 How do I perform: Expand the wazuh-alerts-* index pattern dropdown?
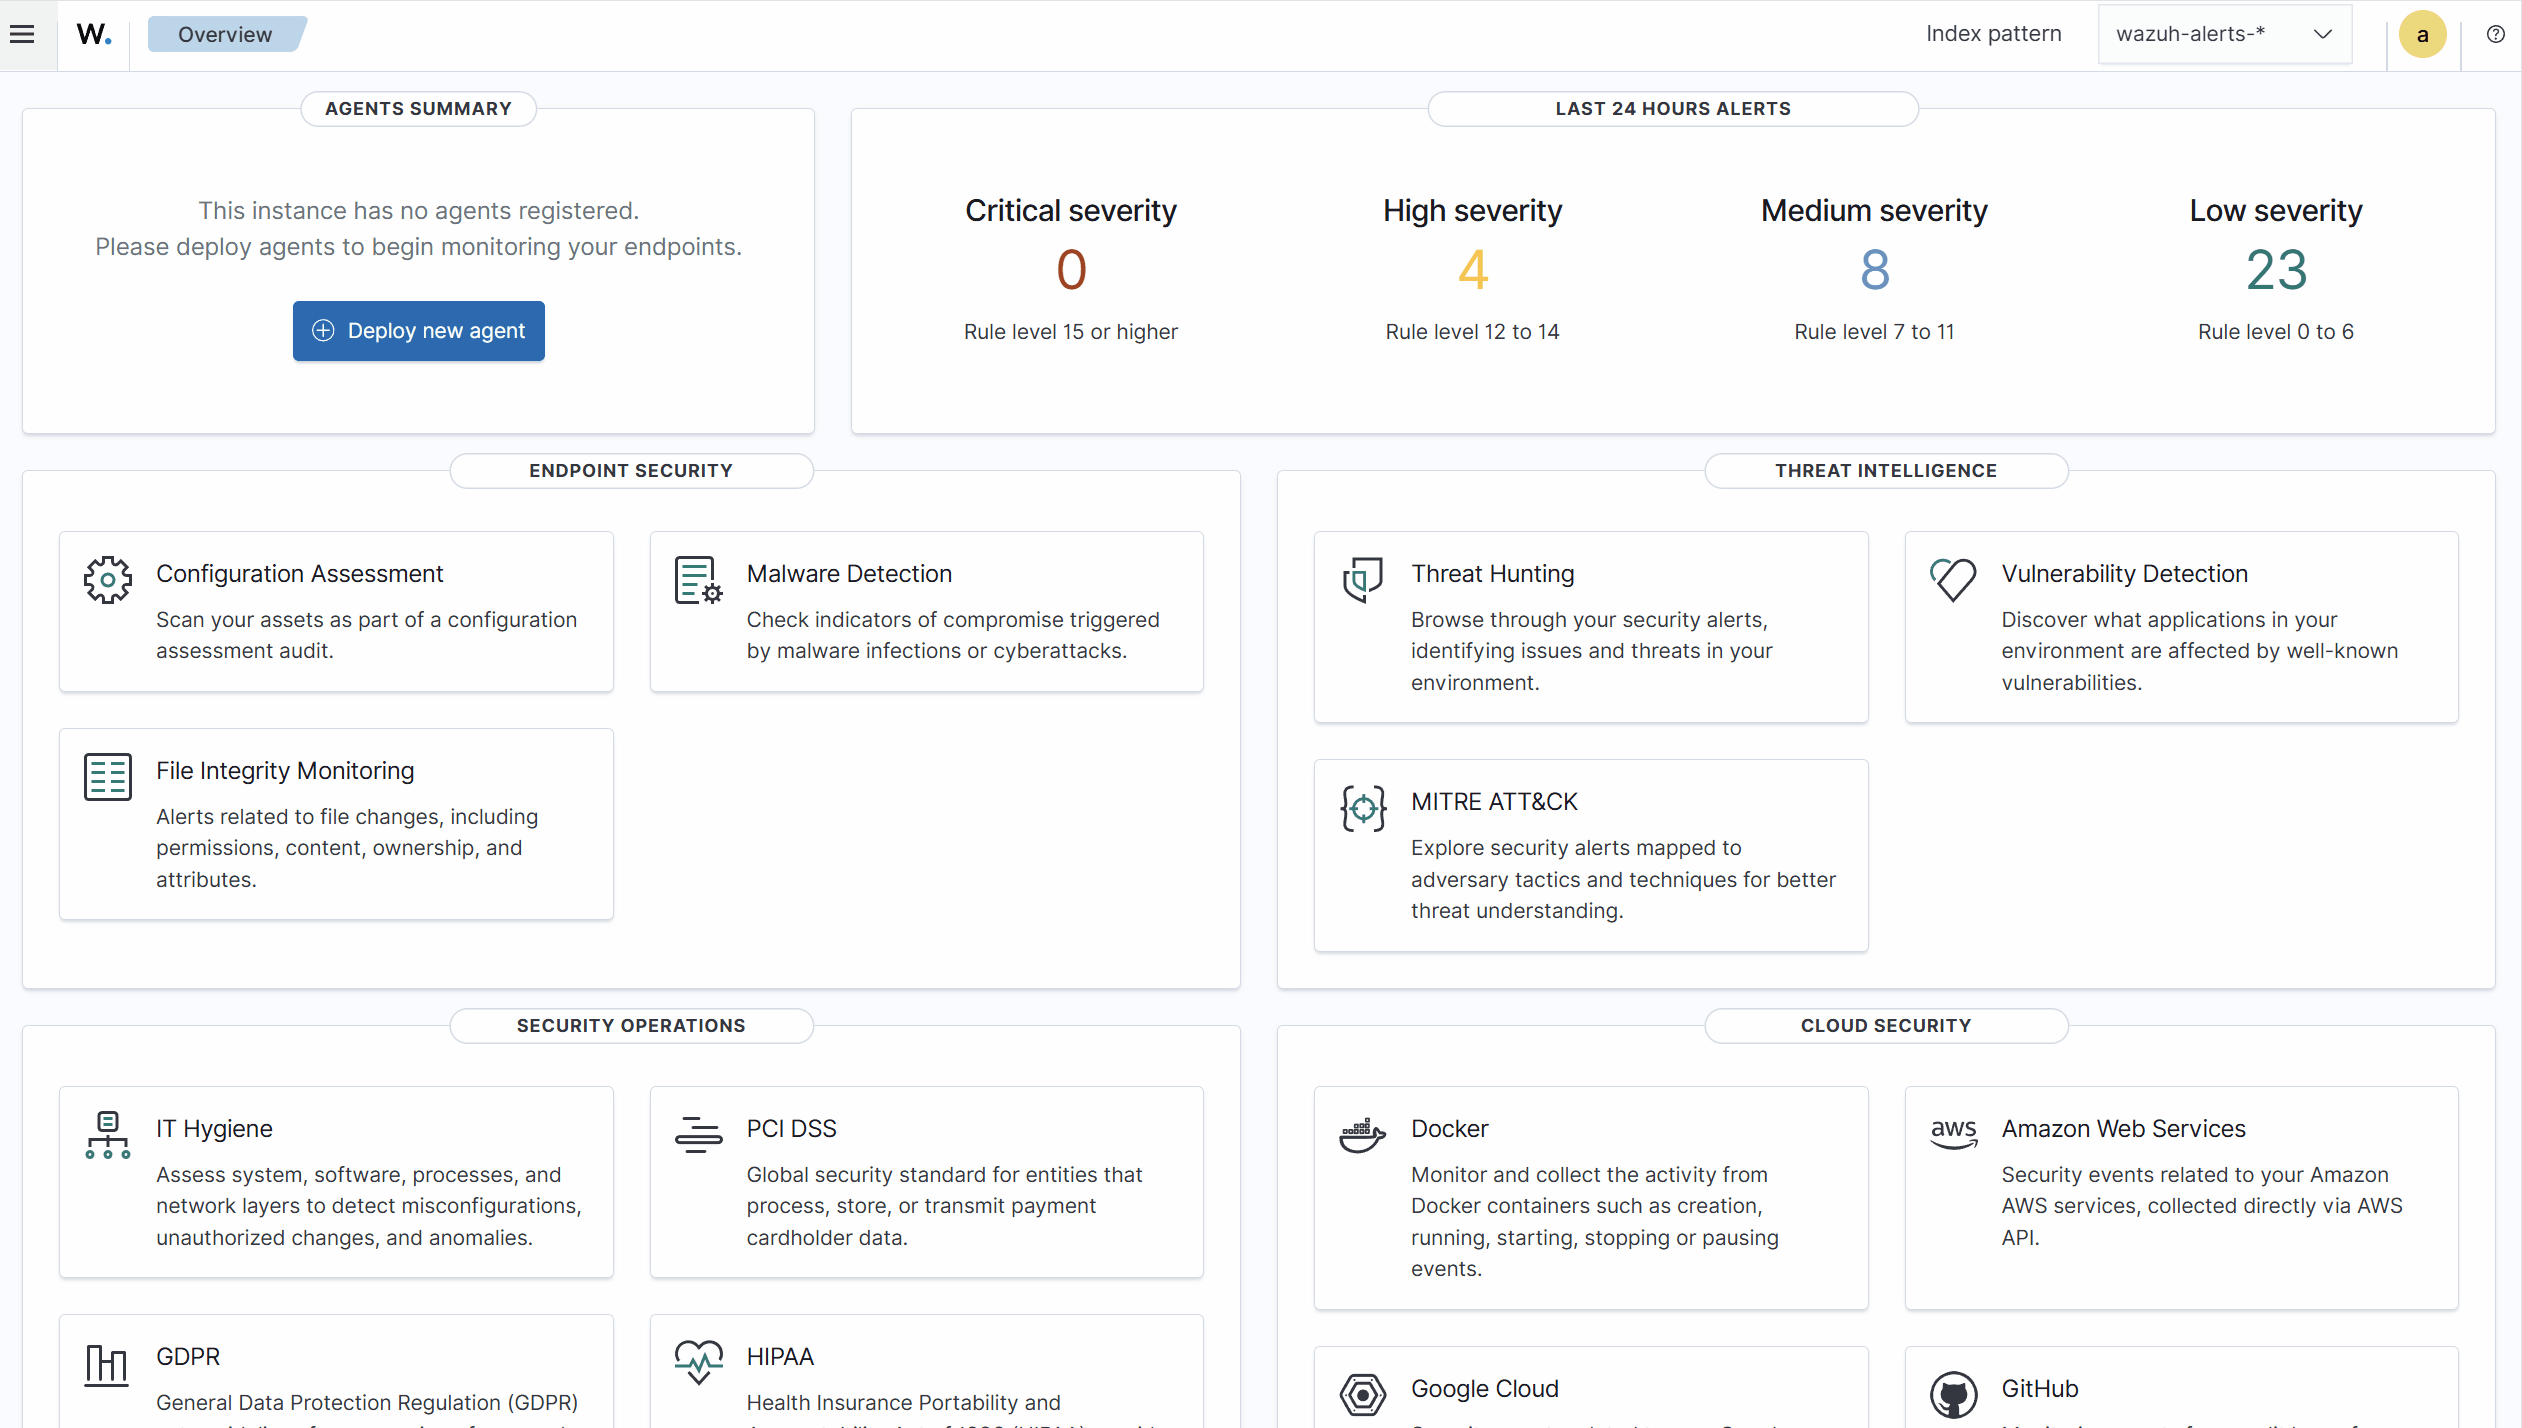coord(2224,33)
